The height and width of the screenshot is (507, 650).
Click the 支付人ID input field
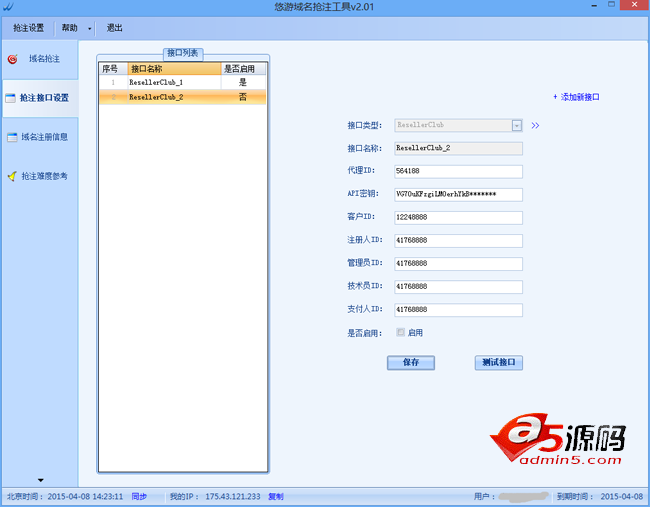pyautogui.click(x=458, y=310)
